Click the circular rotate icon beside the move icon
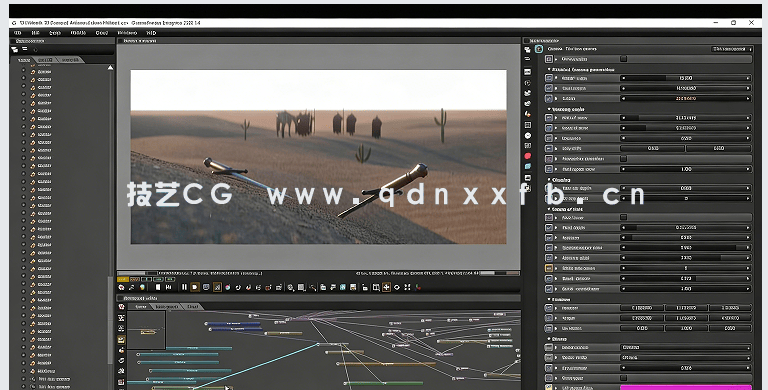Image resolution: width=768 pixels, height=390 pixels. pos(397,288)
